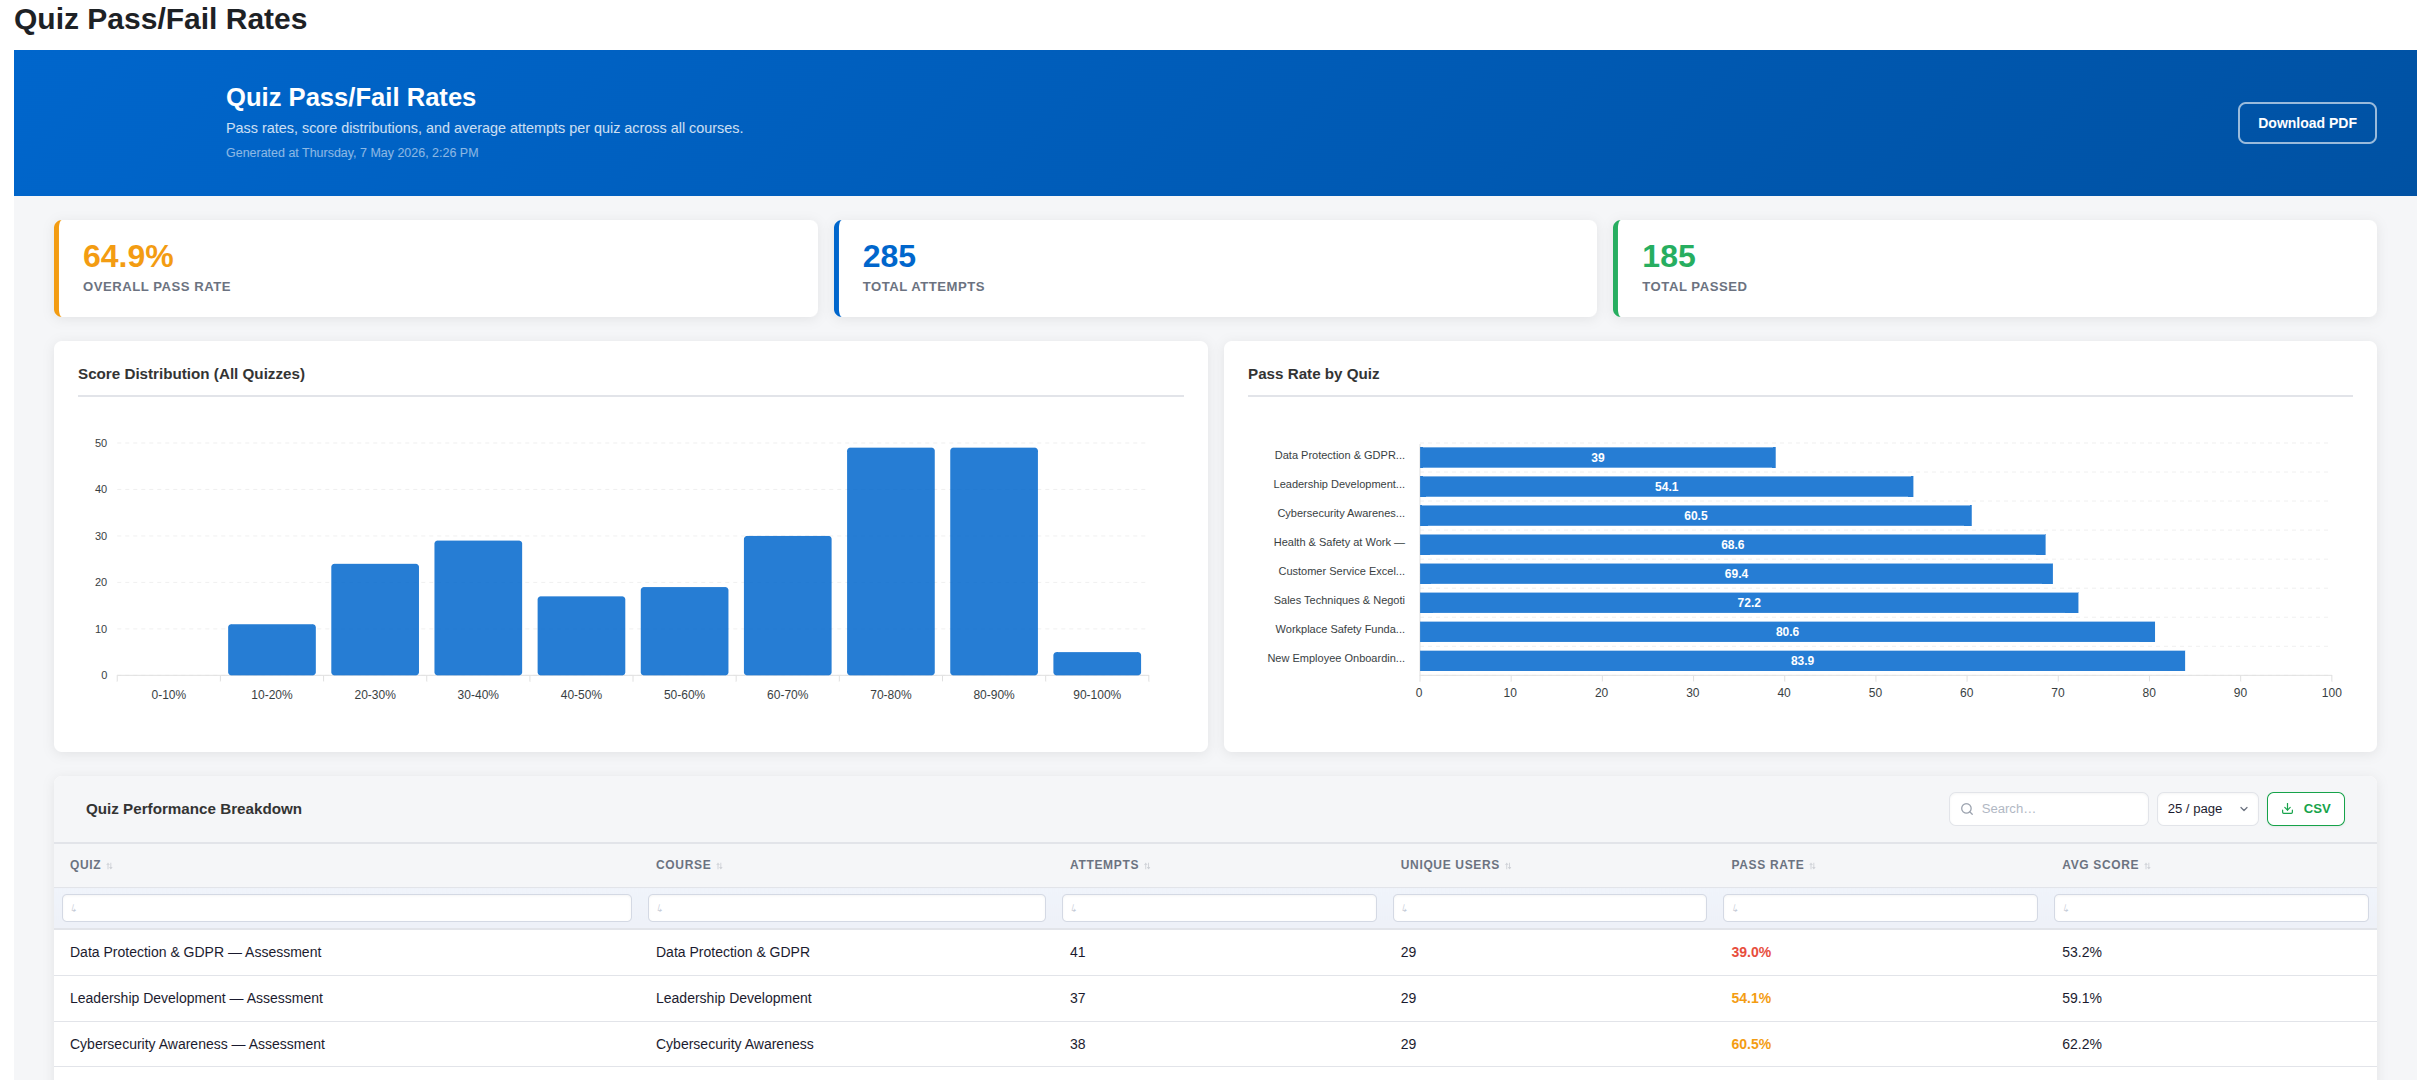Select the 50-60% bar in Score Distribution

tap(684, 631)
